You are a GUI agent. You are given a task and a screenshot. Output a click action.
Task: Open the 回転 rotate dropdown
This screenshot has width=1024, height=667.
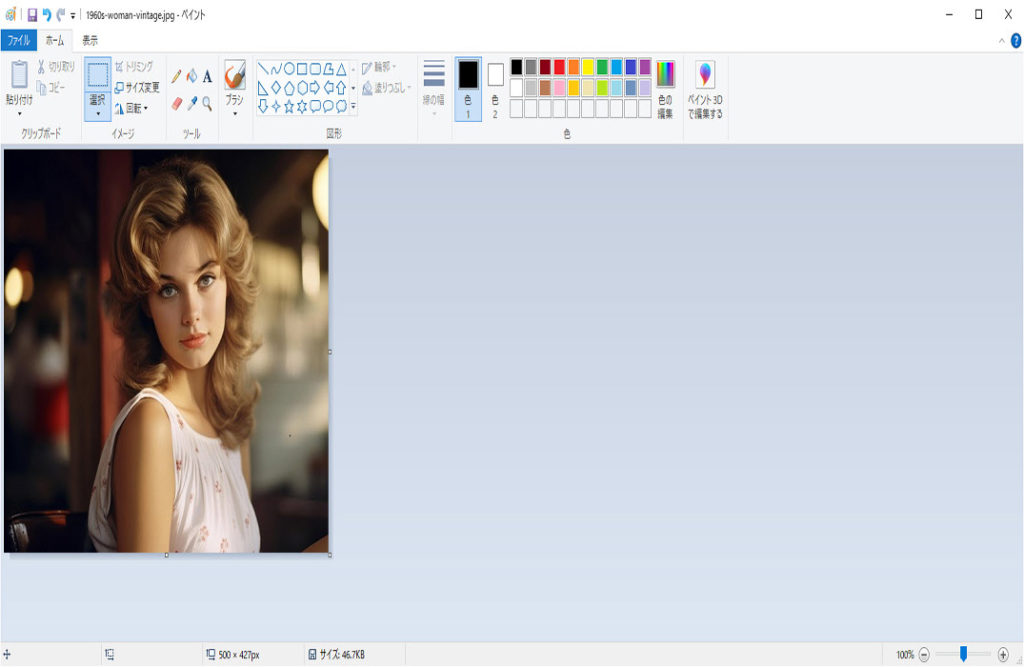tap(133, 108)
